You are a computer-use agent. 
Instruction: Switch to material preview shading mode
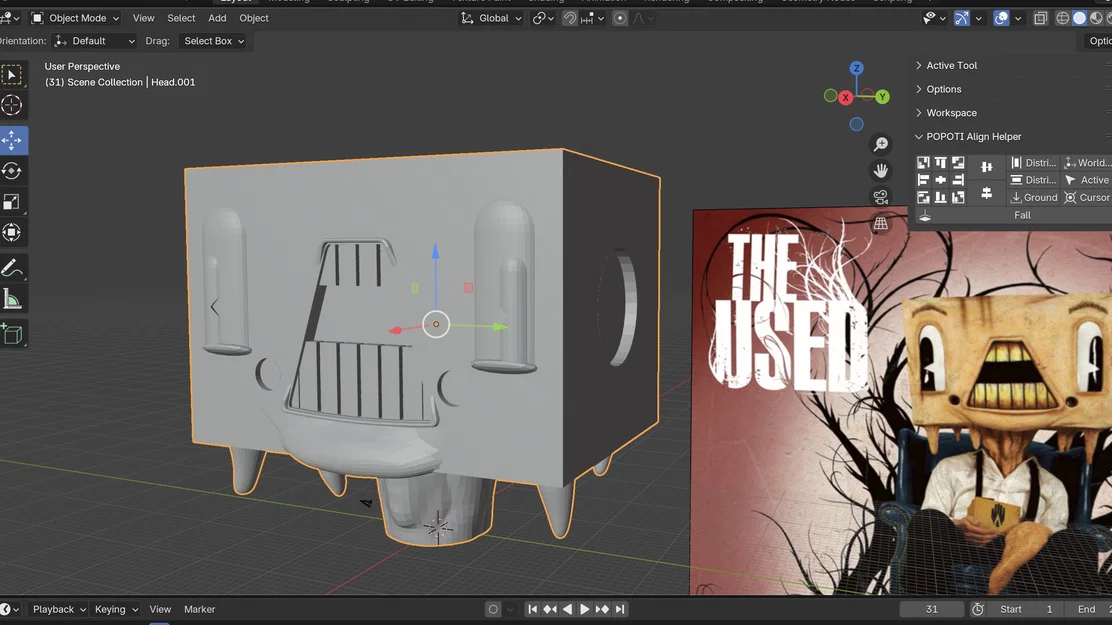(1096, 18)
